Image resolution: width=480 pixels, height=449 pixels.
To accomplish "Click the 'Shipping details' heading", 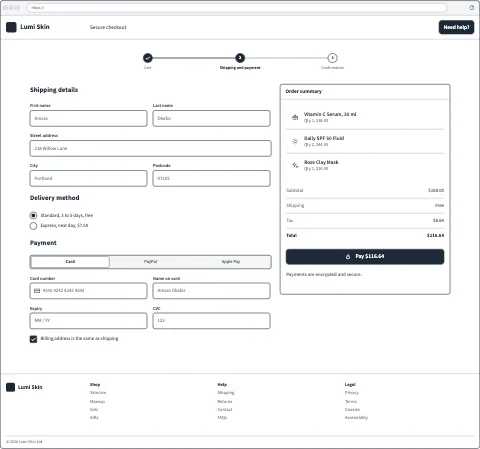I will (54, 90).
